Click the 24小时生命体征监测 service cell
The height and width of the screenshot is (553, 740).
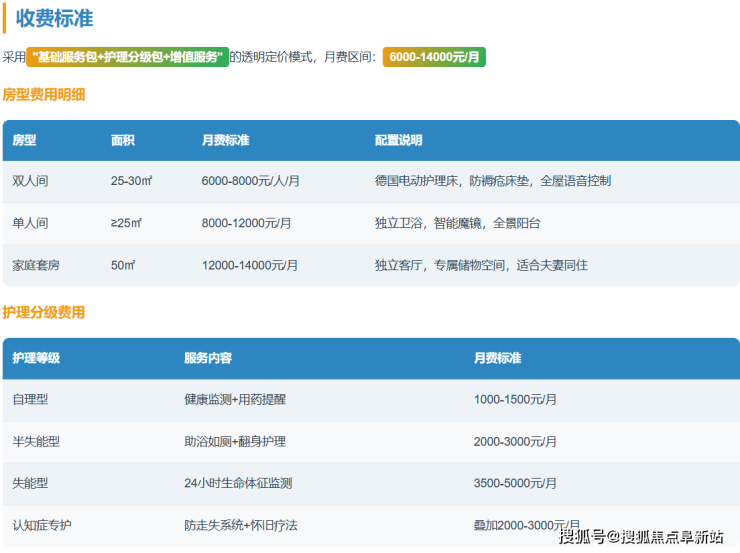tap(238, 483)
